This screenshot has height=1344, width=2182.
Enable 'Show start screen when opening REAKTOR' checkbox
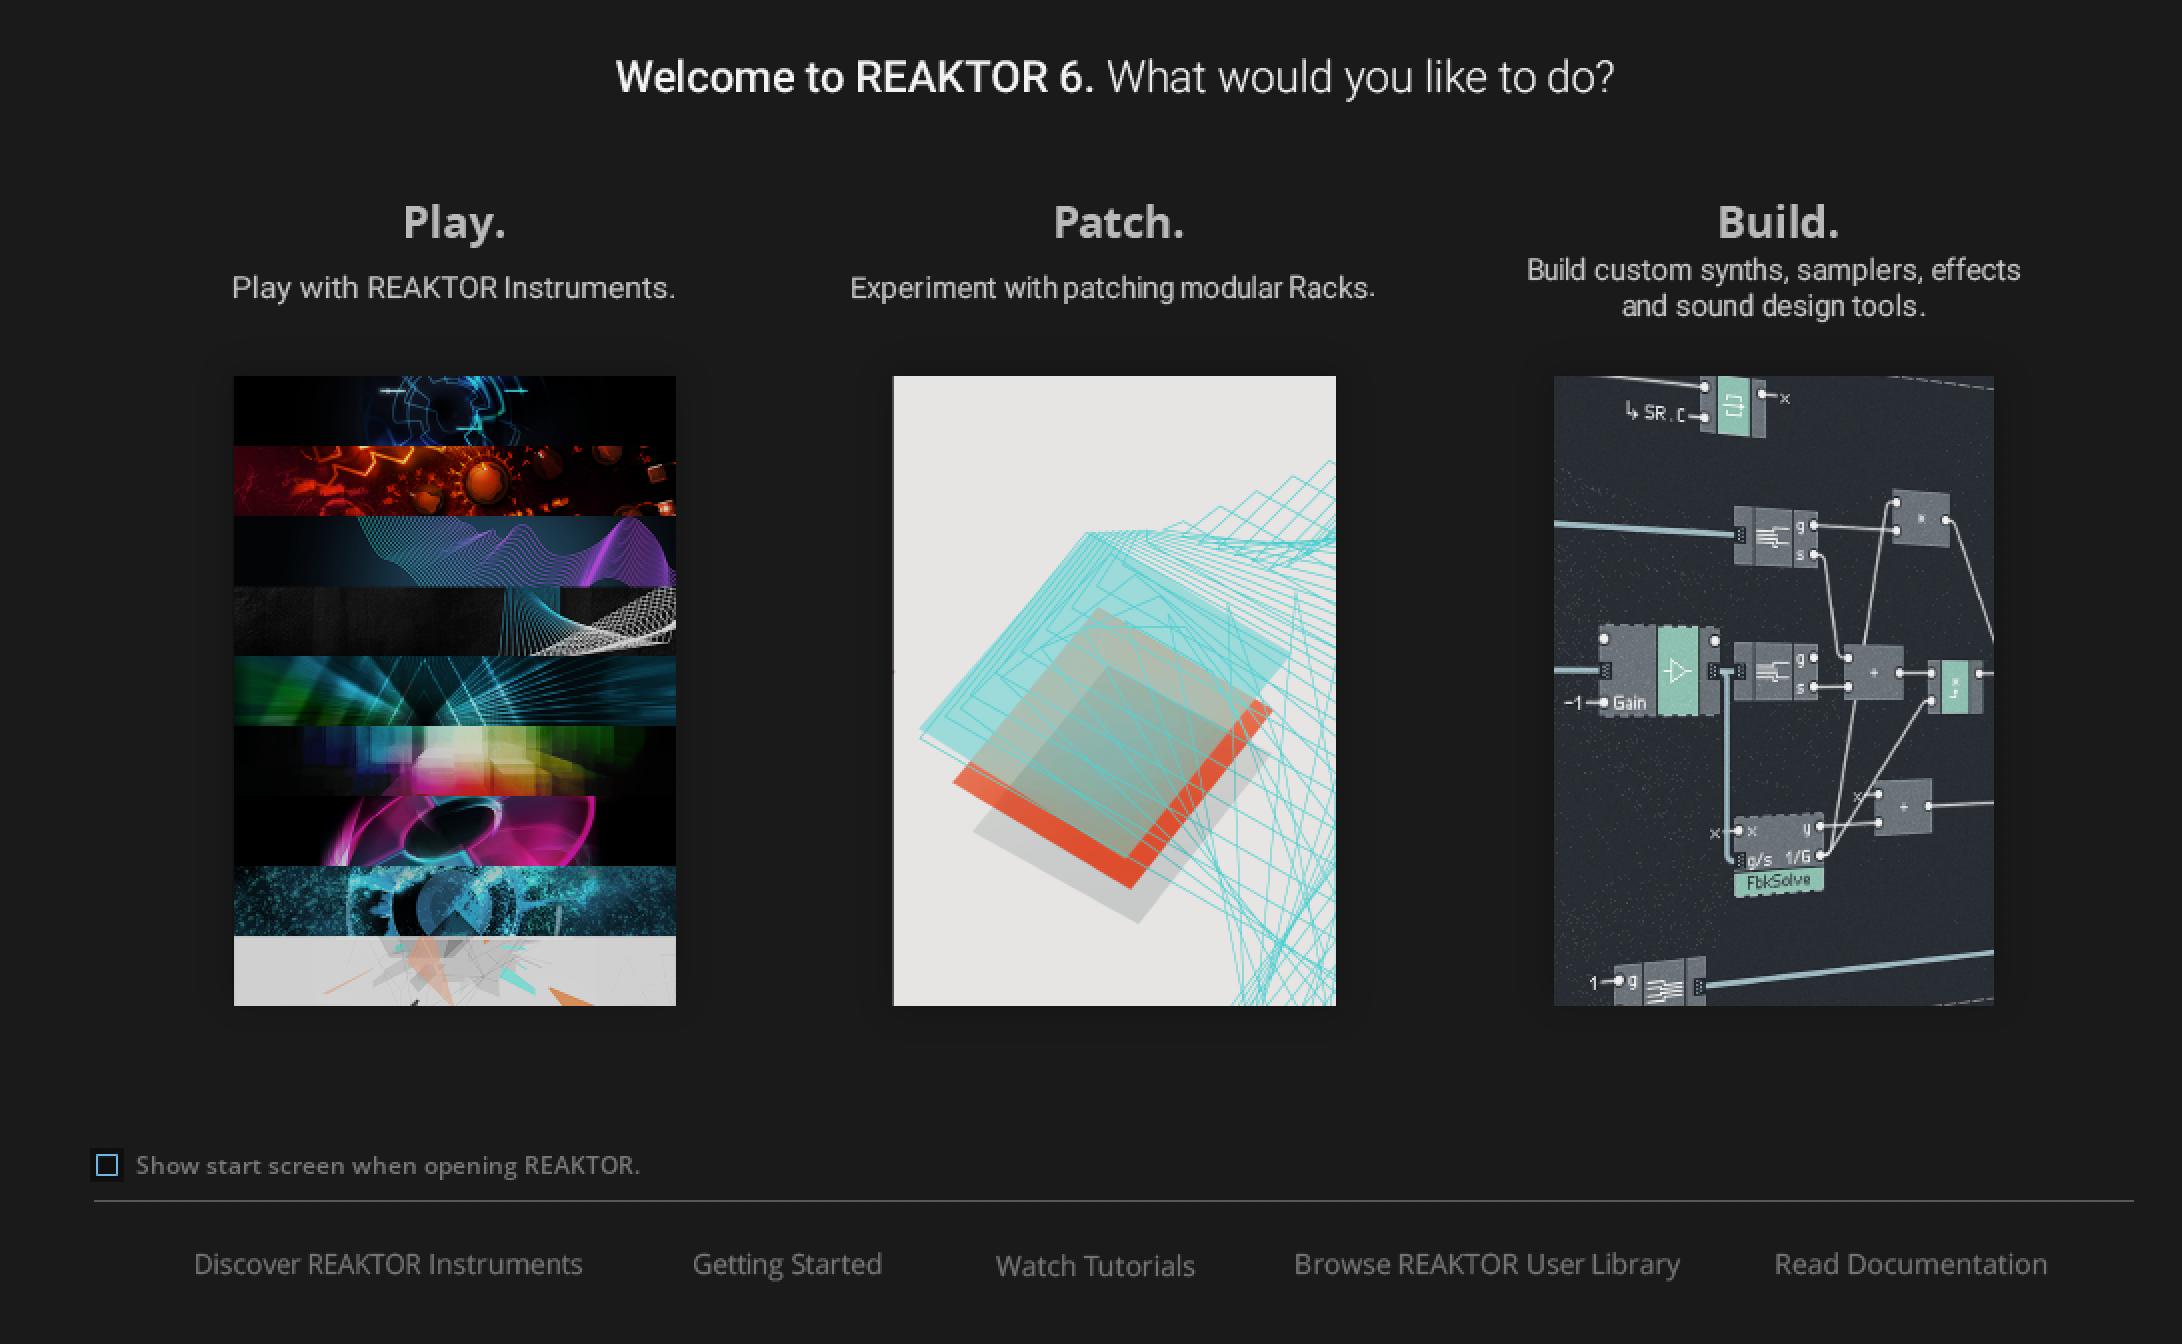coord(107,1165)
